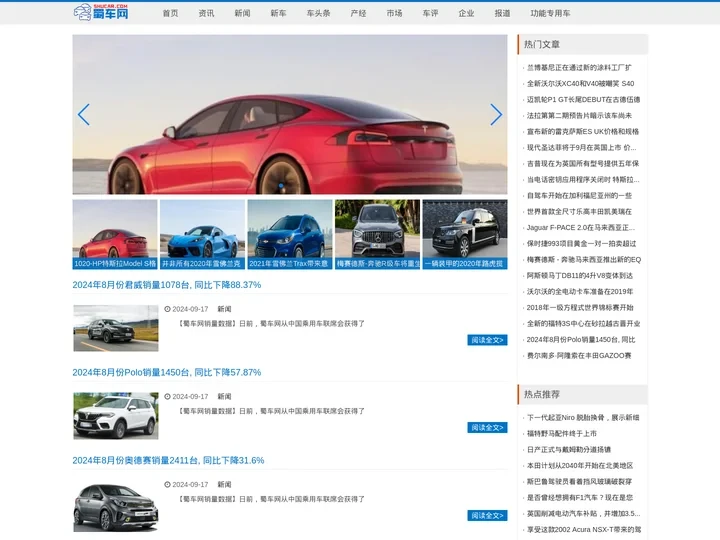Image resolution: width=720 pixels, height=540 pixels.
Task: Open 吉普现在为英国所有型号提供五年保 link
Action: pos(583,163)
